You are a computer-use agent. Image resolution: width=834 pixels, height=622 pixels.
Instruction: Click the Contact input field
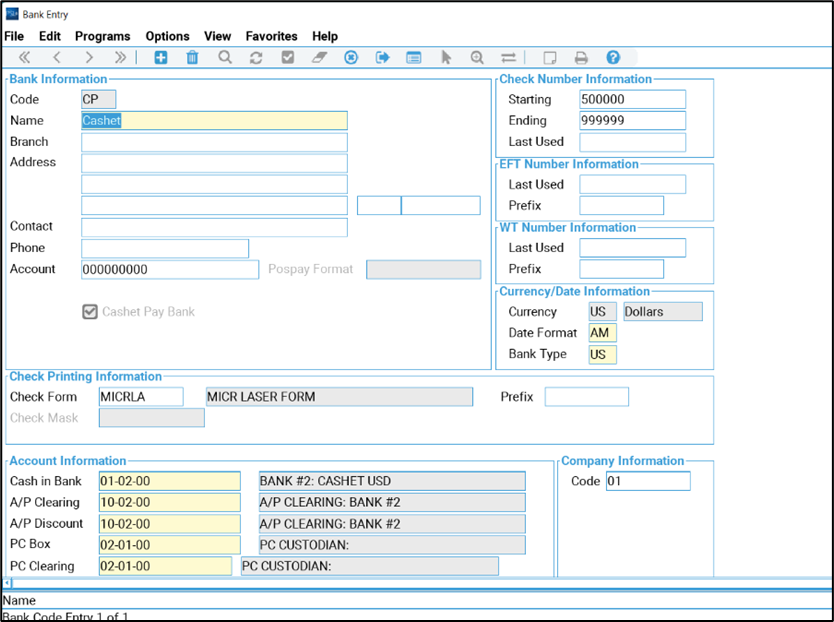tap(214, 227)
